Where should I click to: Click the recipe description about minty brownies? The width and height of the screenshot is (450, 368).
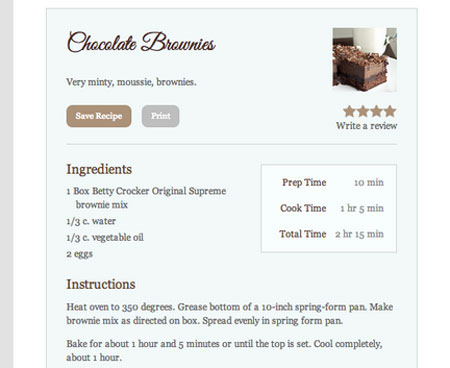pos(131,82)
